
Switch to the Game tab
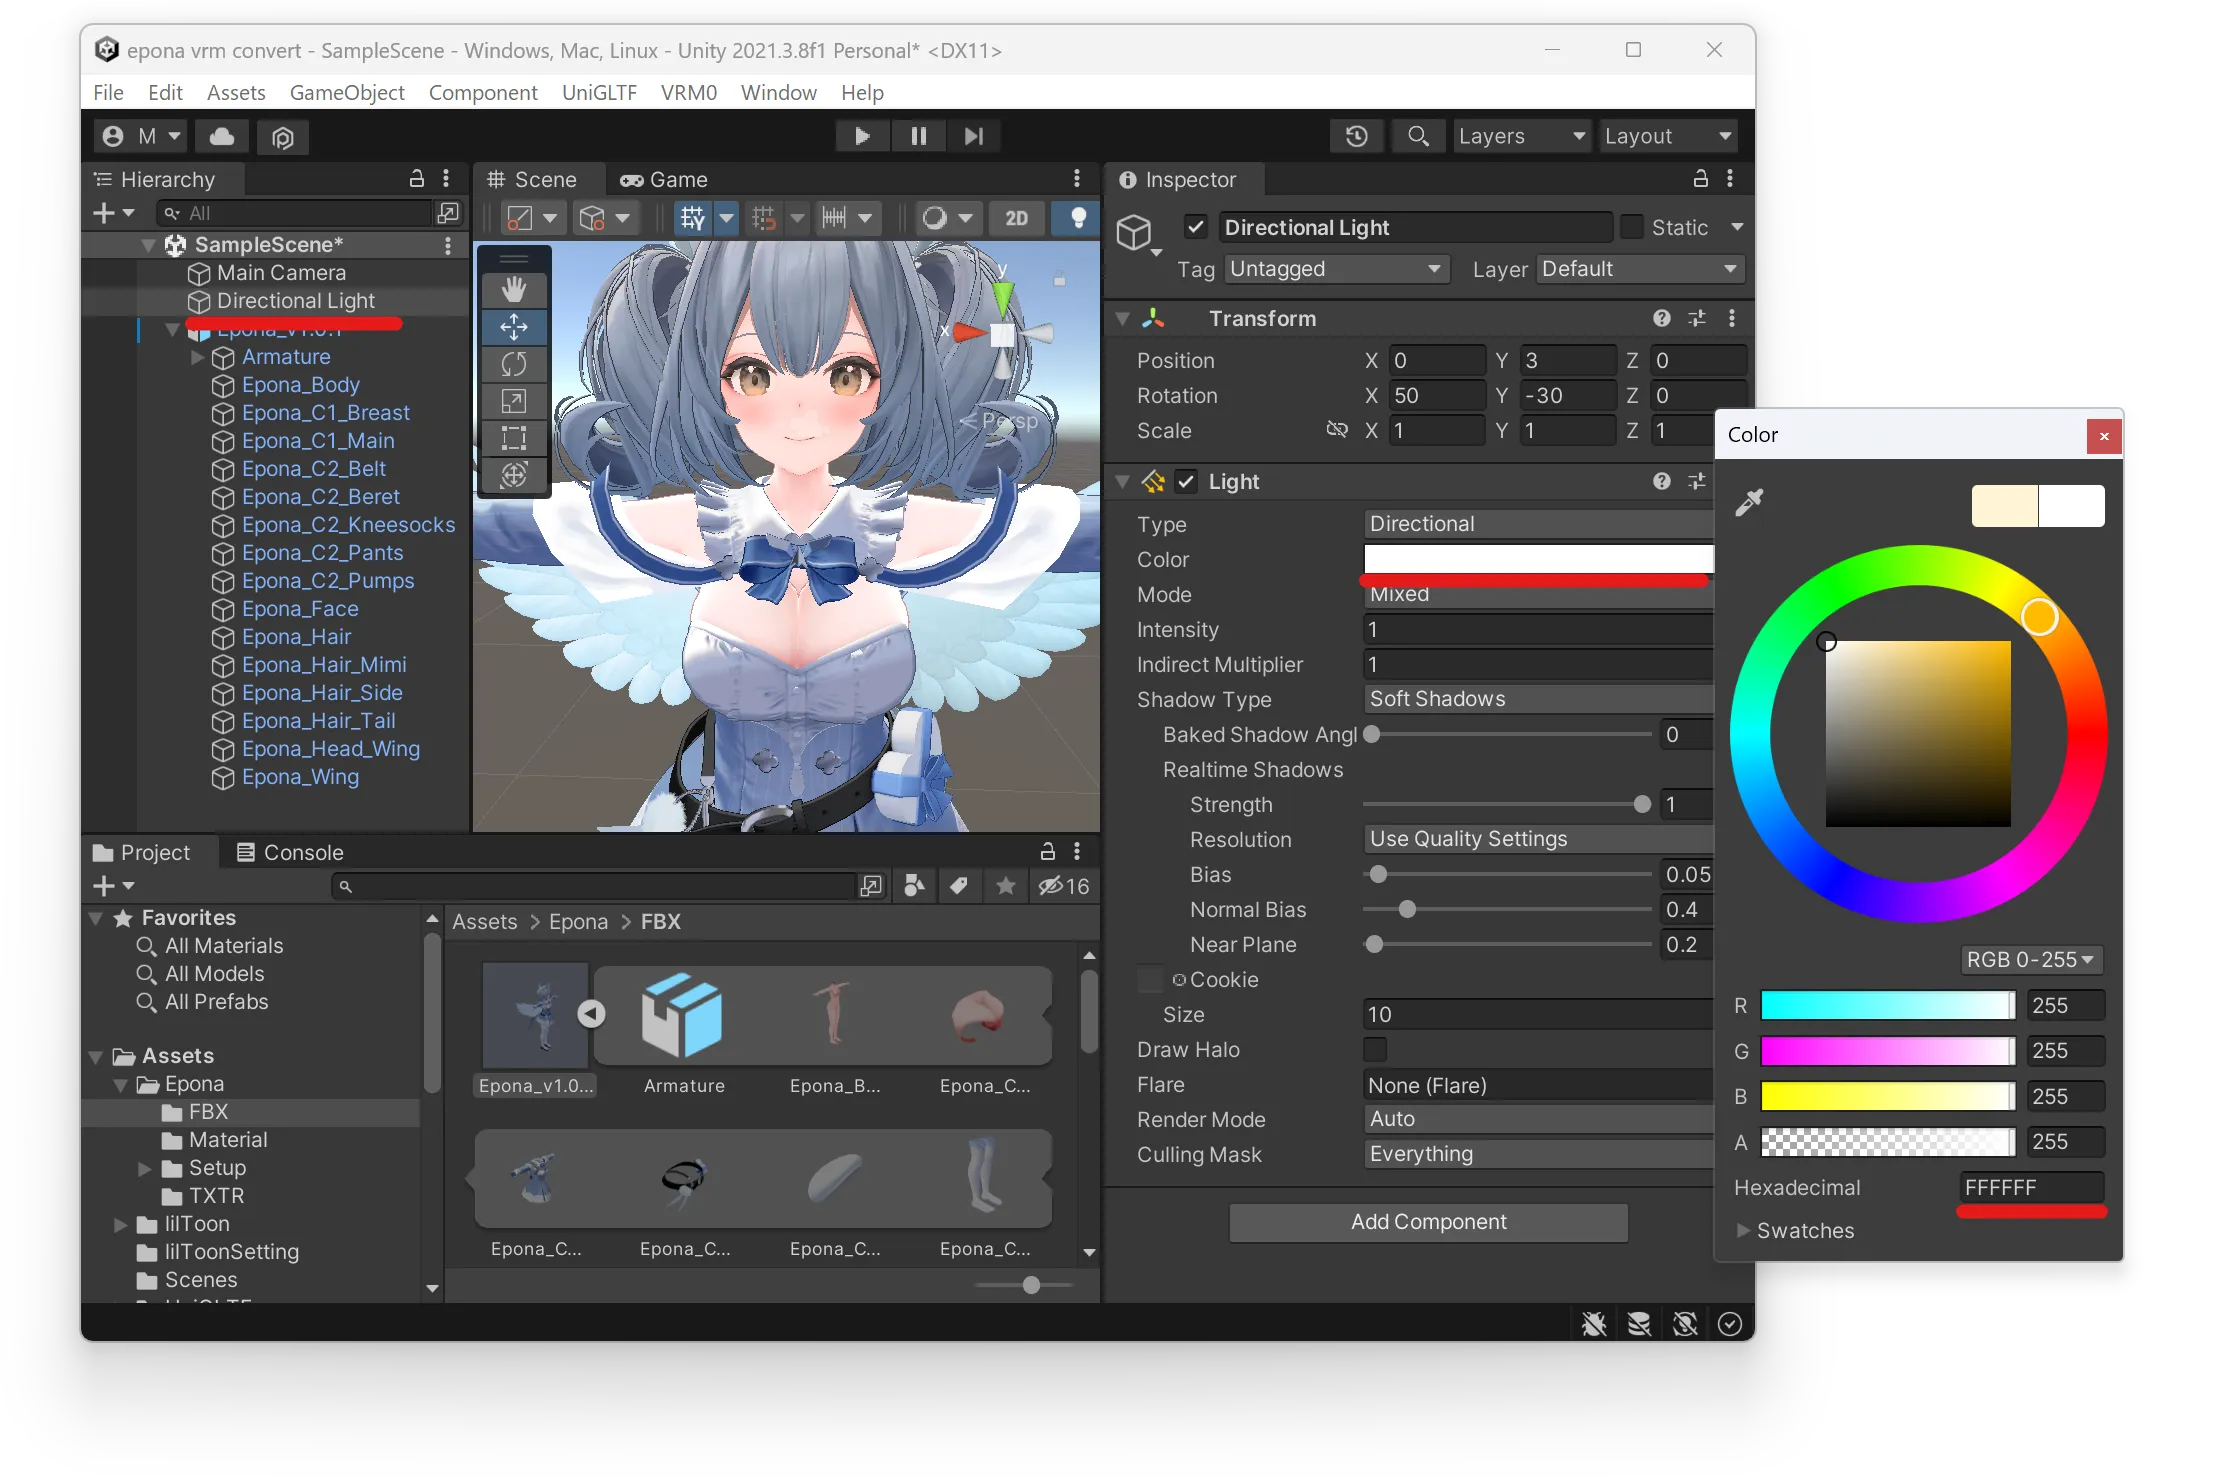664,179
